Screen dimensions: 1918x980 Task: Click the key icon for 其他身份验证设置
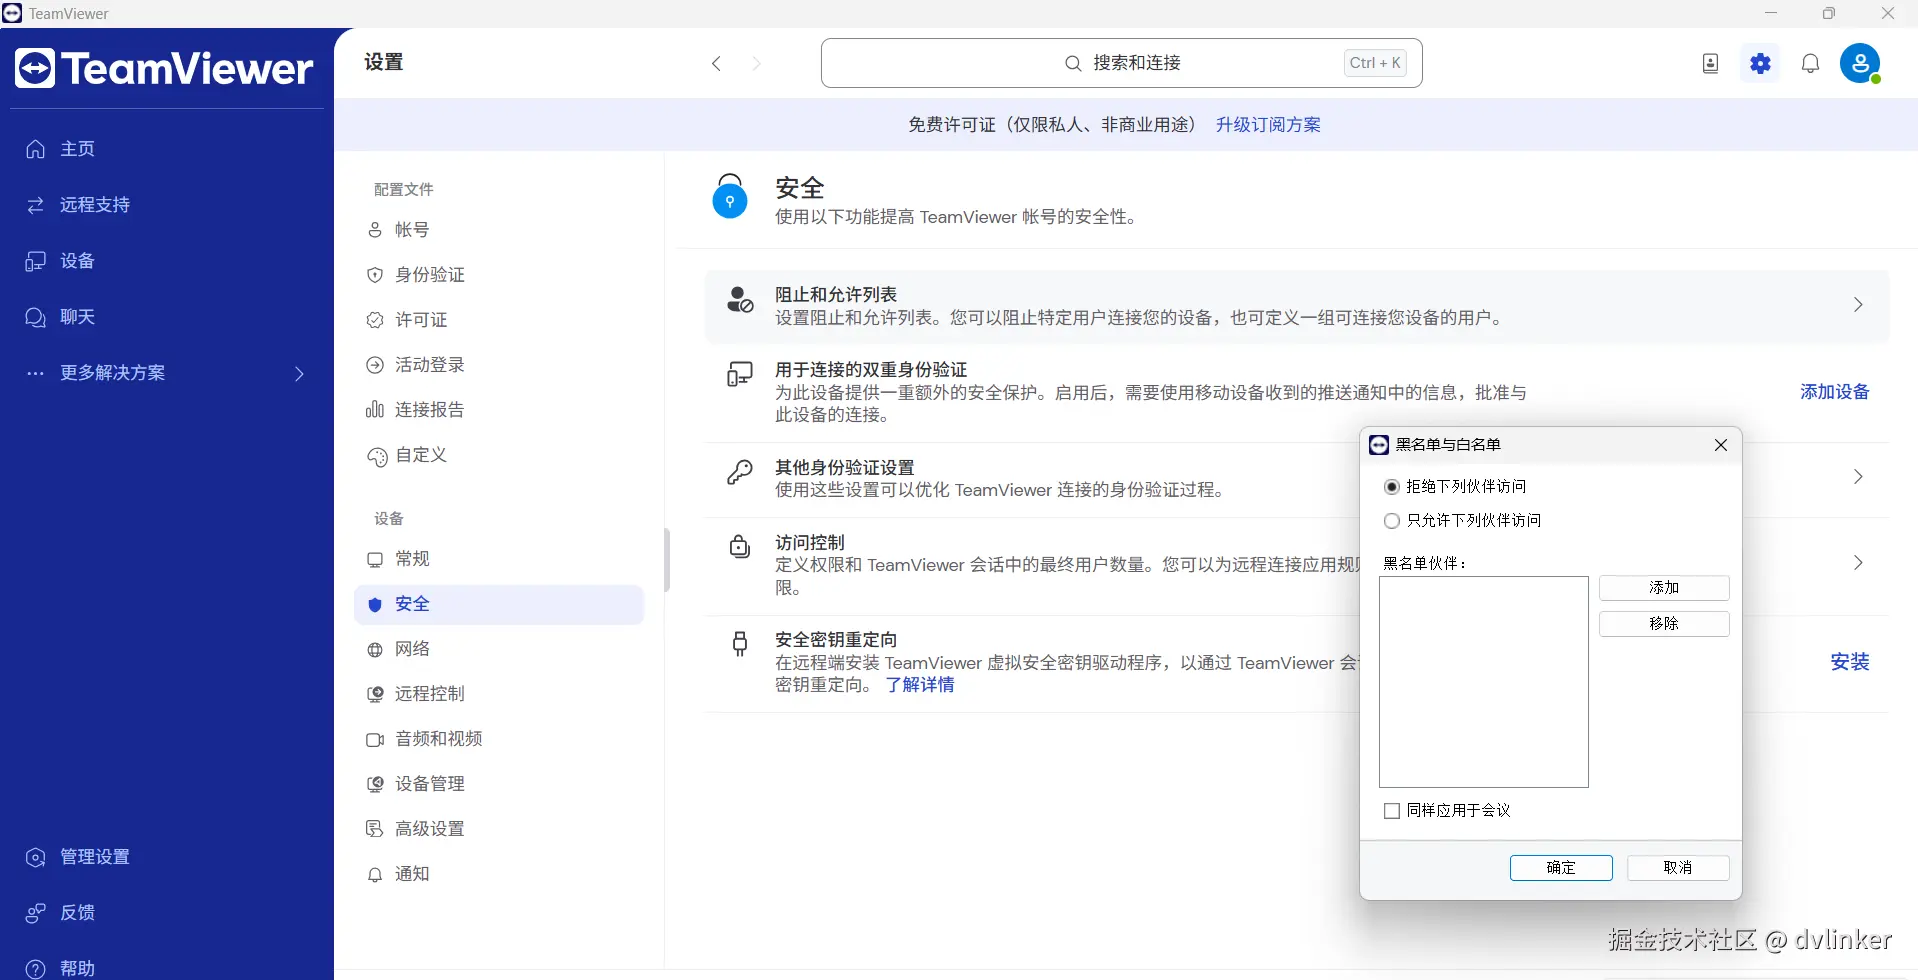pyautogui.click(x=740, y=472)
